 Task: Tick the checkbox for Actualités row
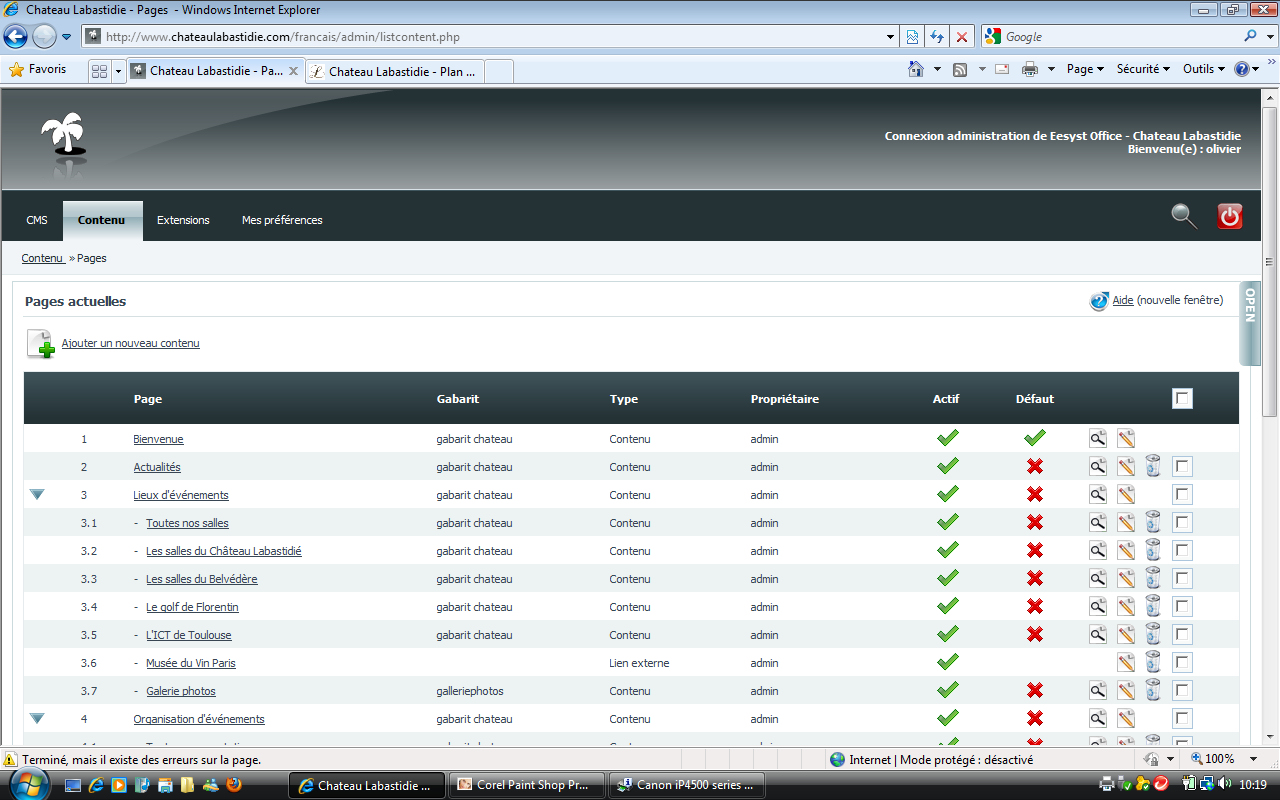[x=1183, y=466]
